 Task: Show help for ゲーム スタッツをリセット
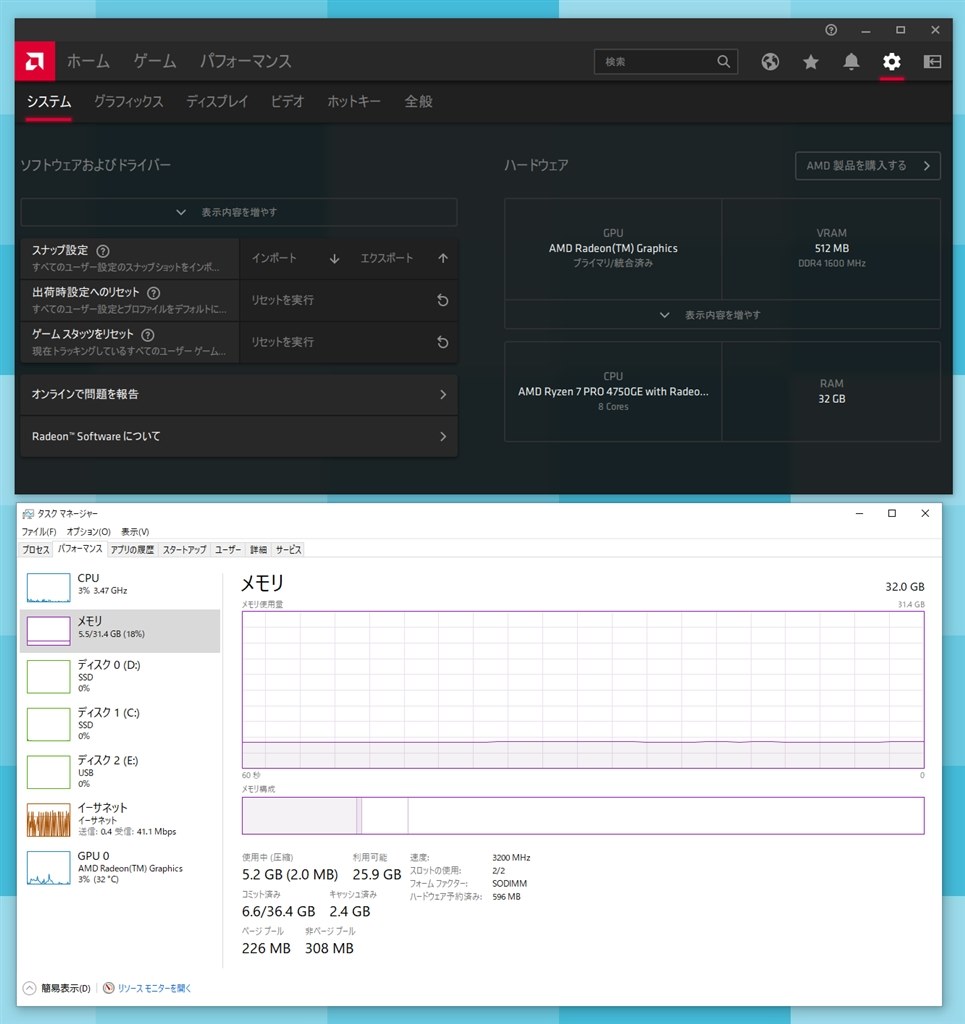(148, 335)
